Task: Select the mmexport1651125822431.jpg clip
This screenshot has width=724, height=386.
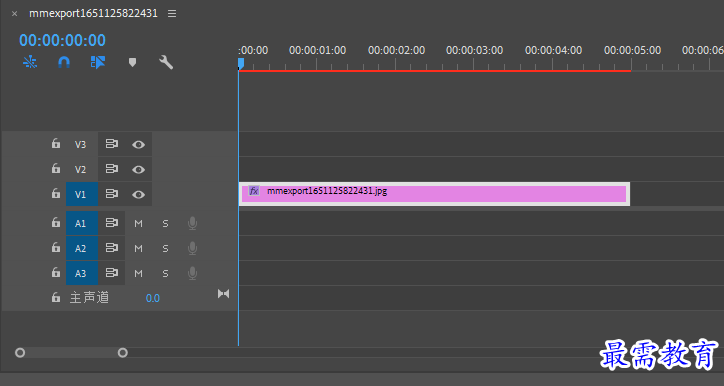Action: click(434, 194)
